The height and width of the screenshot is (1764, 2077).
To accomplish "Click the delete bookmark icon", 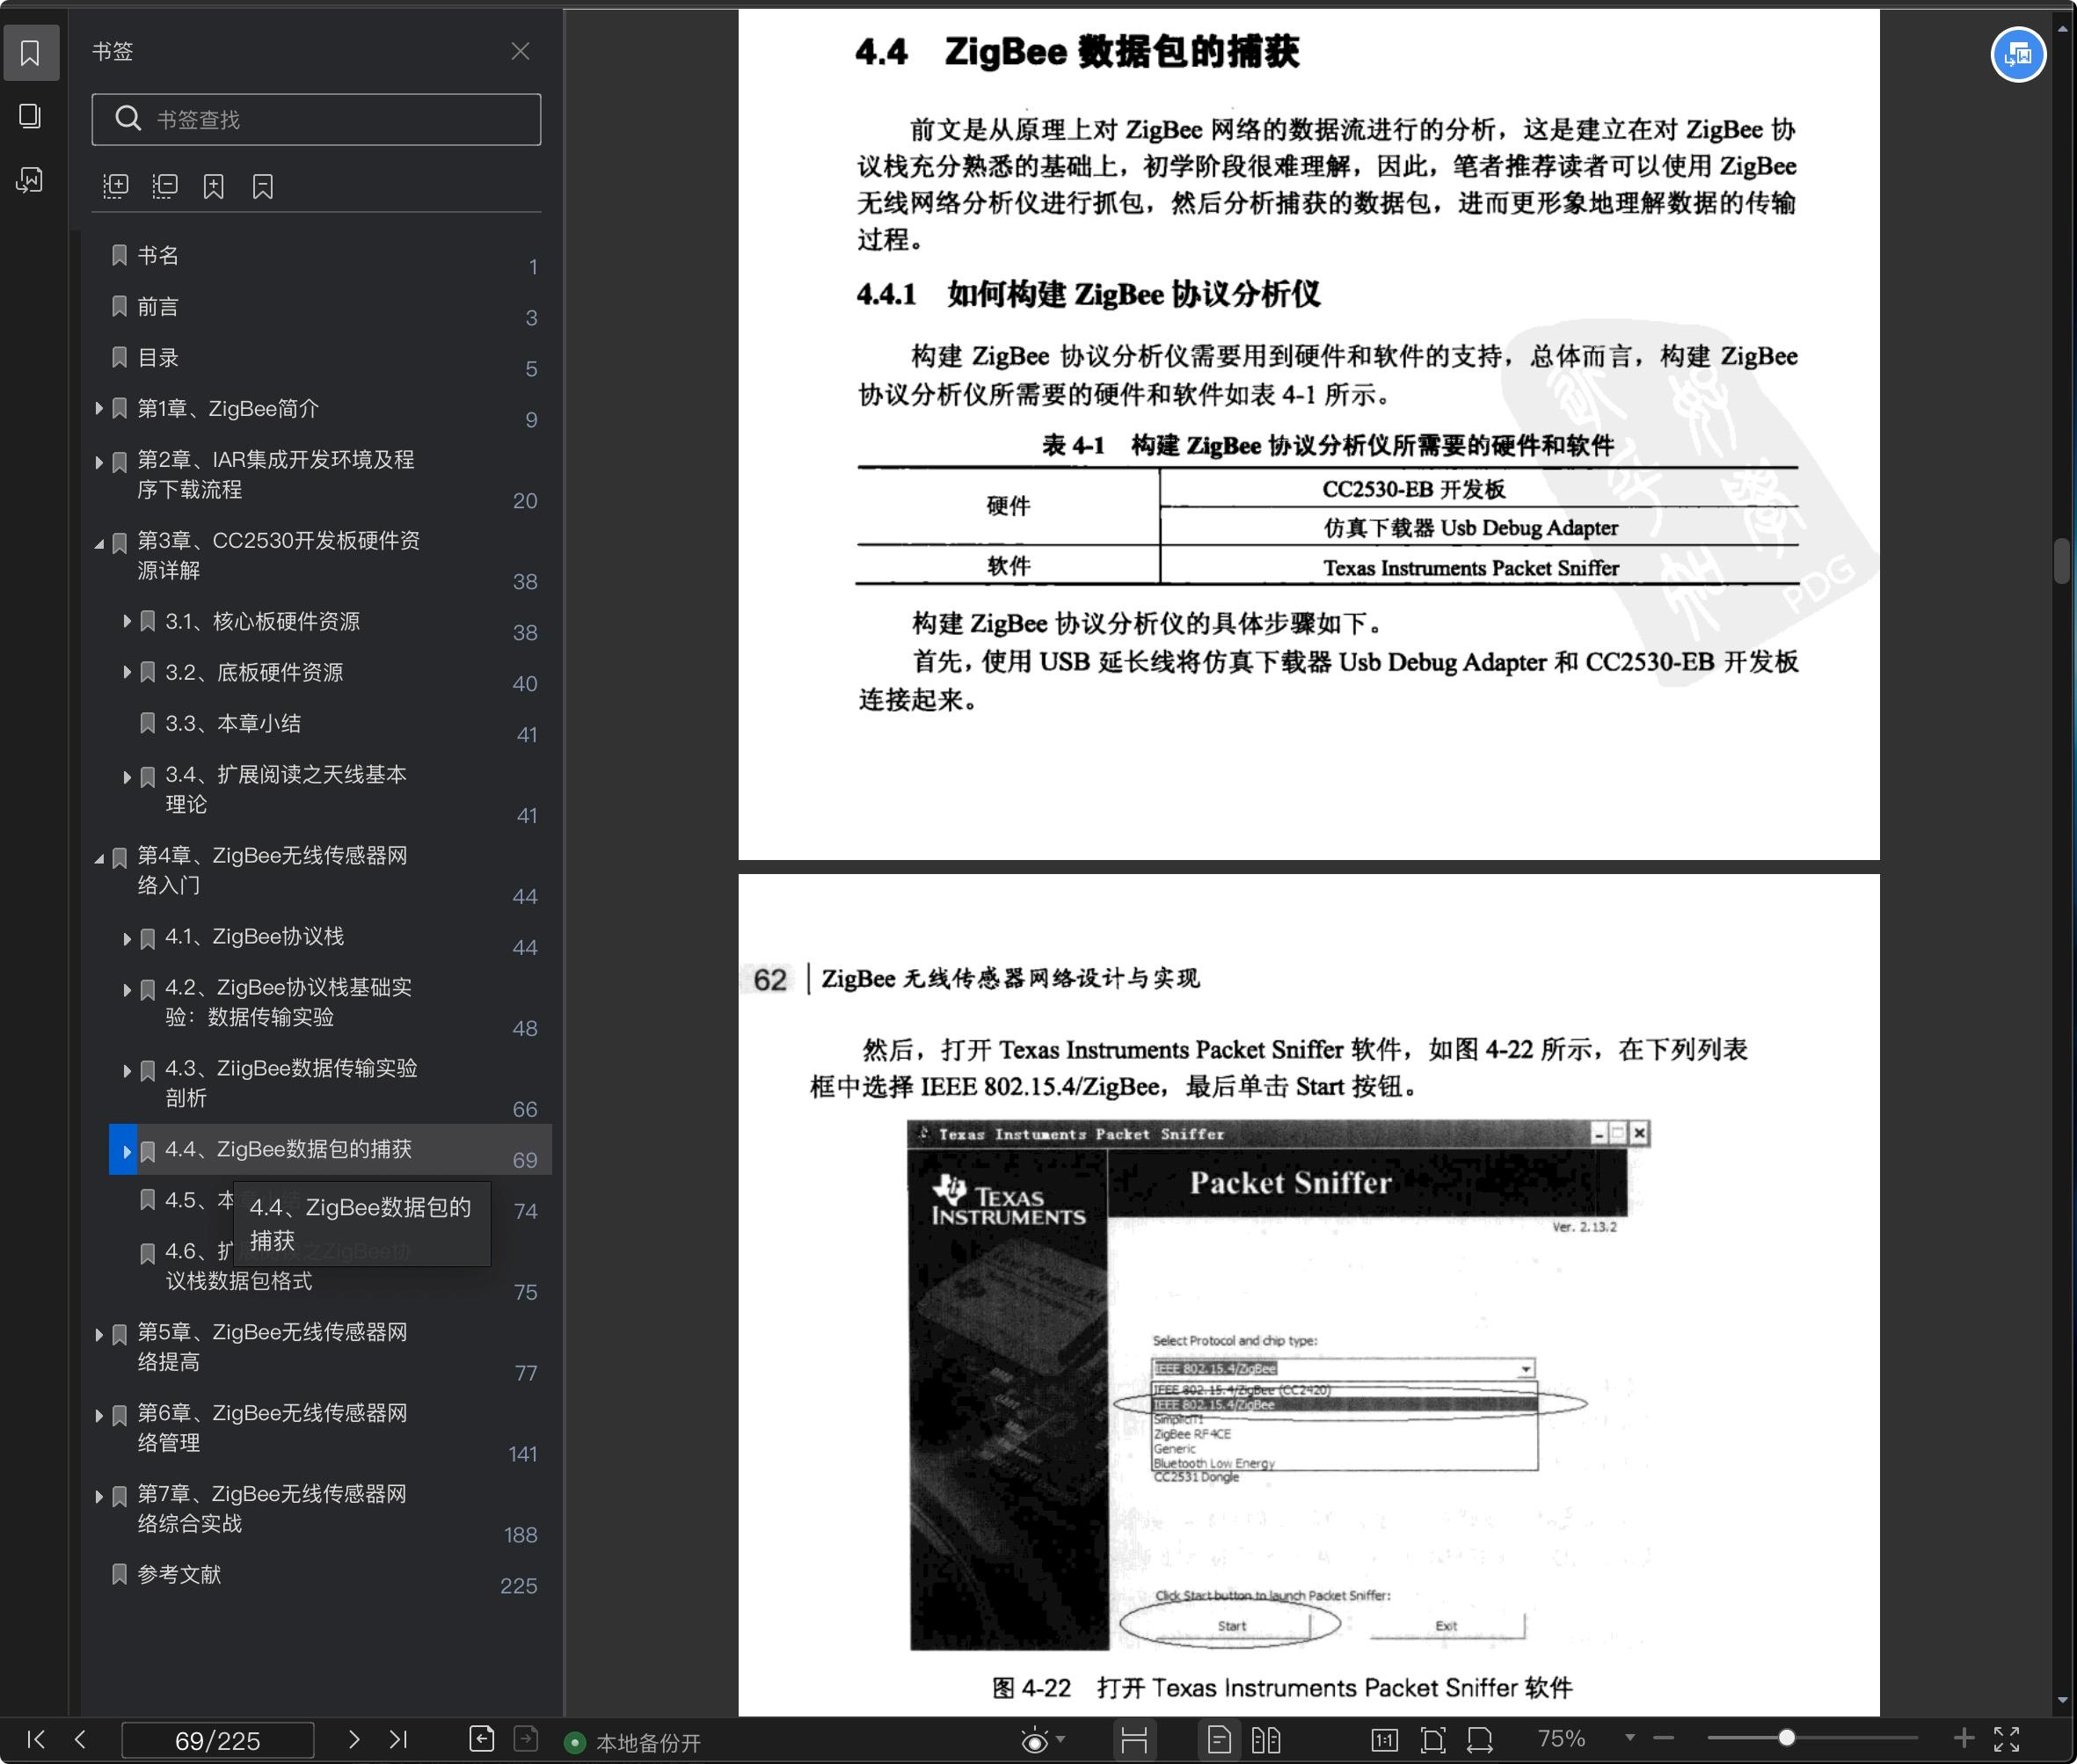I will click(263, 186).
